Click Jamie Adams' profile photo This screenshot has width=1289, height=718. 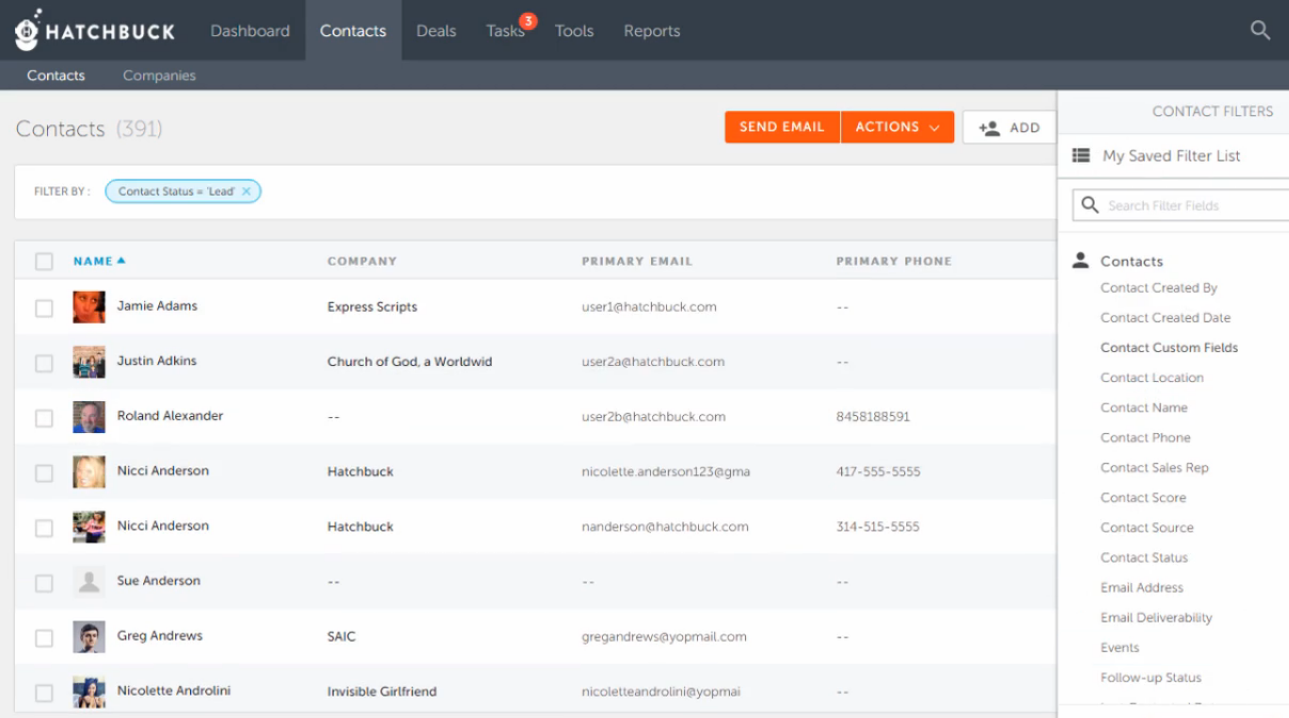[89, 307]
